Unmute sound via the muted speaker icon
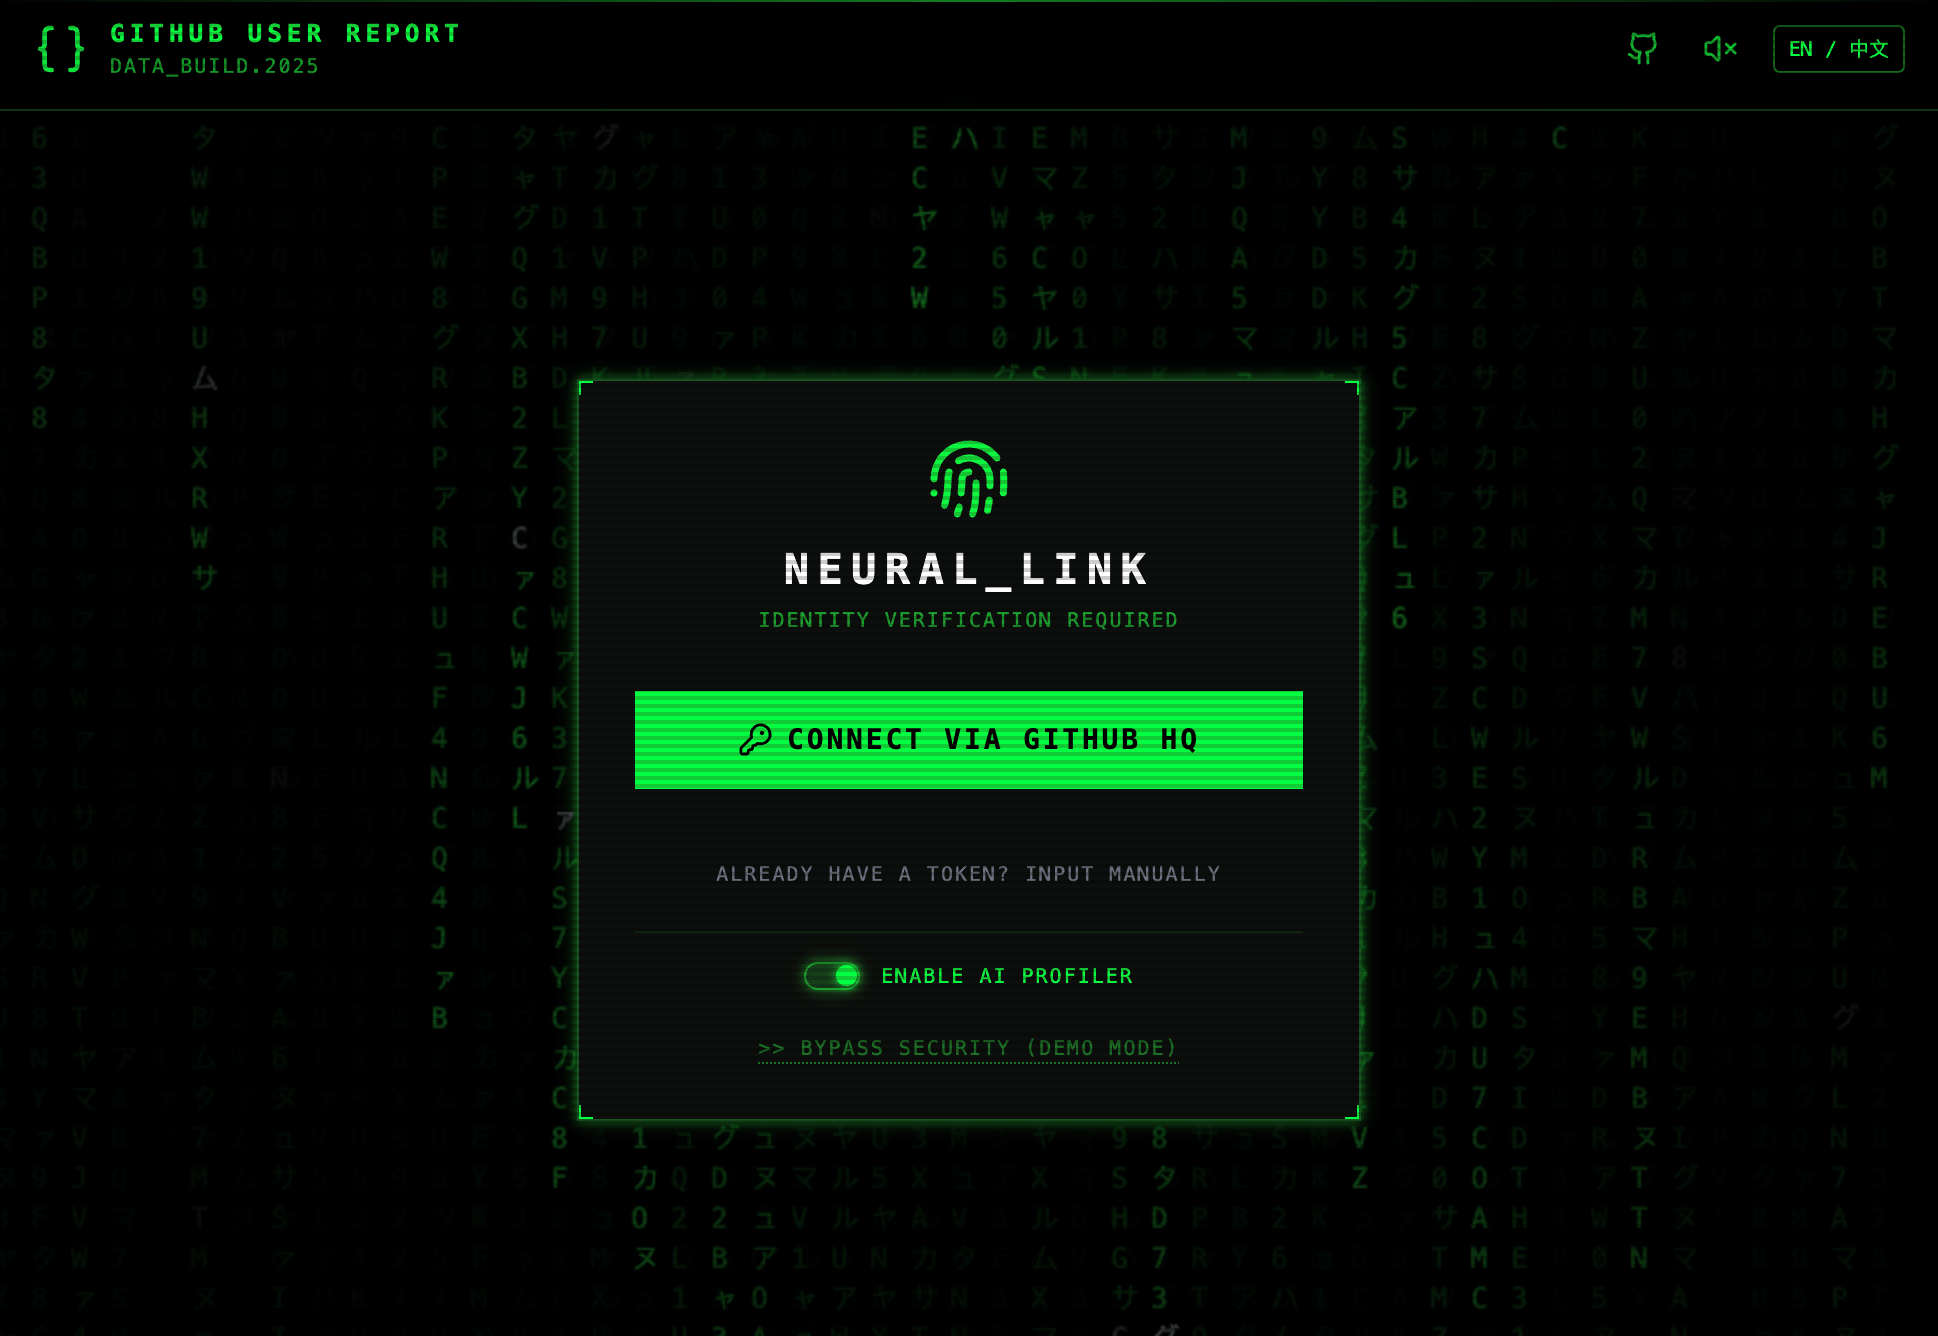Screen dimensions: 1938x1336 tap(1720, 49)
